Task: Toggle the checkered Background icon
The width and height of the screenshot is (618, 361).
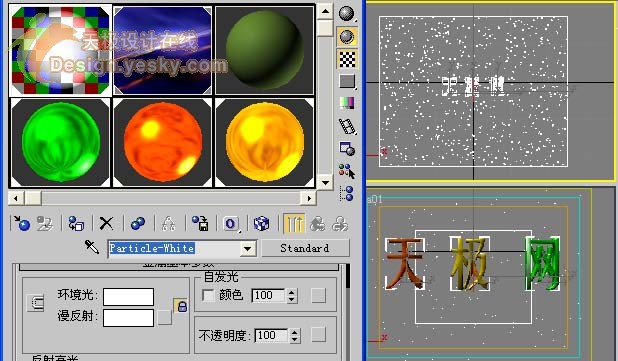Action: coord(347,60)
